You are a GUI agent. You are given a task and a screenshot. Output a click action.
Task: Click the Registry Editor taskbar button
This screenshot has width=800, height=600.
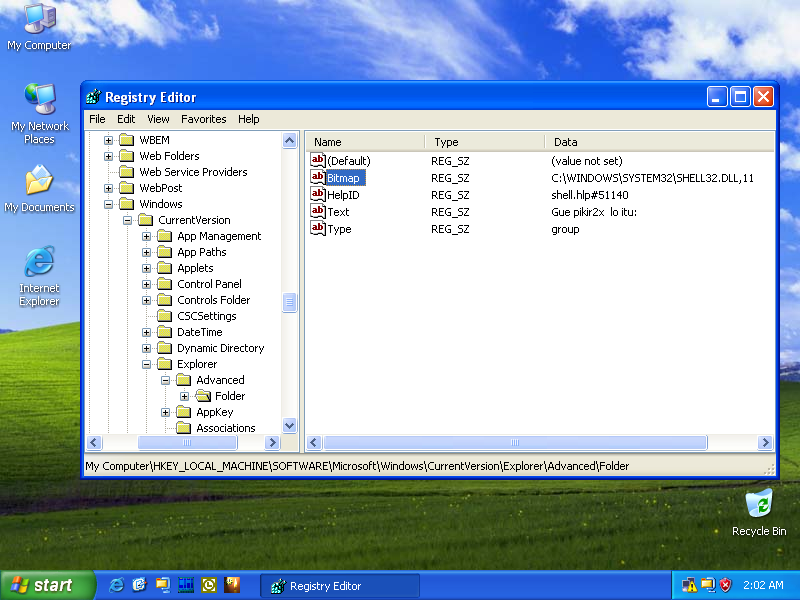pos(340,586)
